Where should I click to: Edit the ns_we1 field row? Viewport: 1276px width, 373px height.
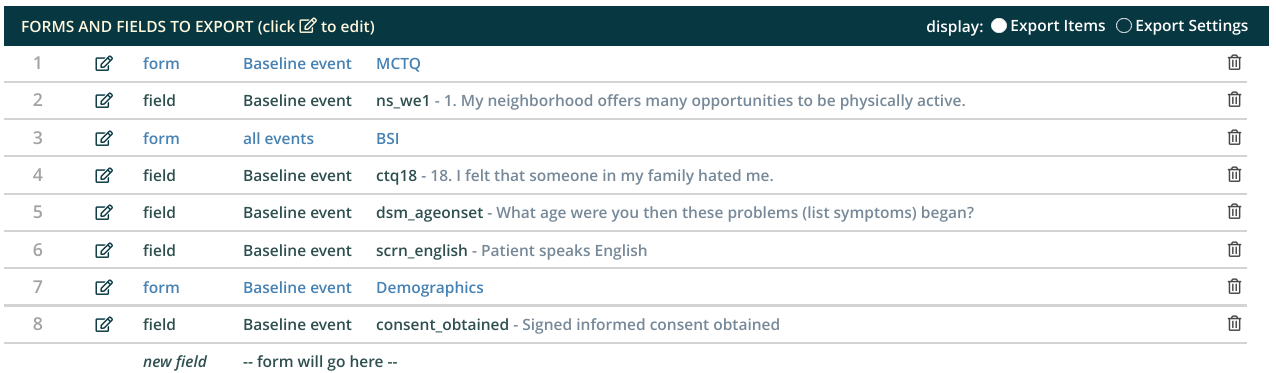(103, 100)
